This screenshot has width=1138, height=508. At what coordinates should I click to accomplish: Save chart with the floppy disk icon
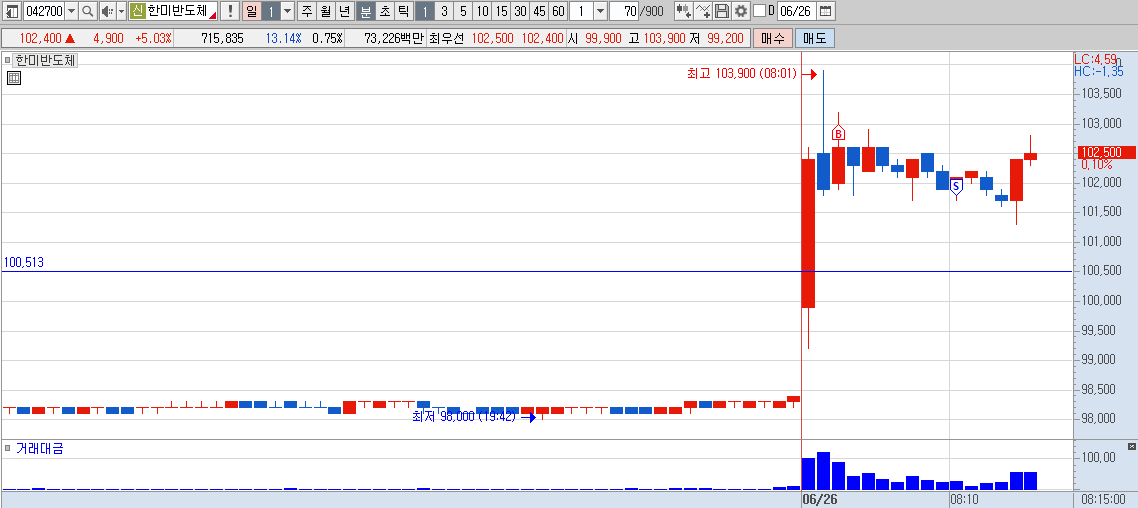(721, 11)
